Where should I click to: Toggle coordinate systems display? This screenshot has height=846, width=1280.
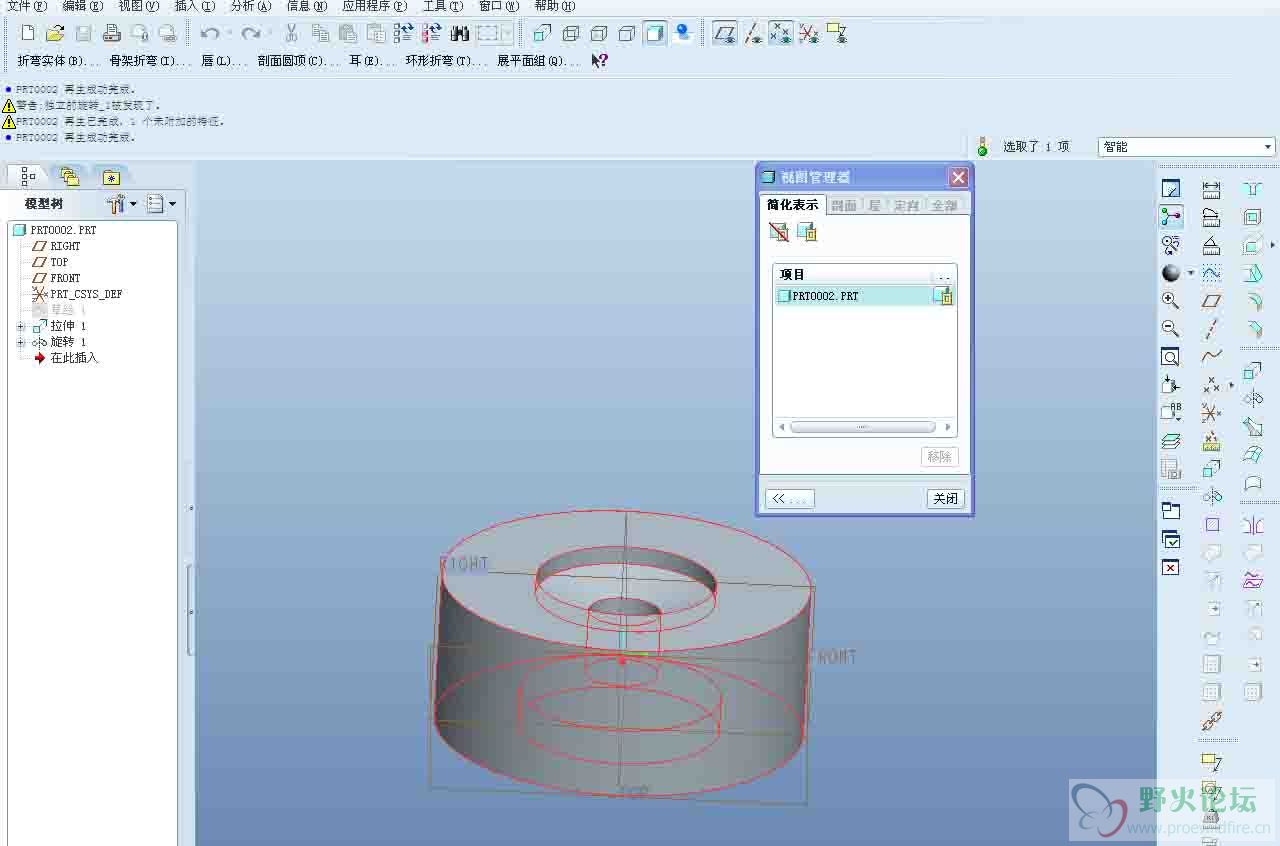pos(809,34)
